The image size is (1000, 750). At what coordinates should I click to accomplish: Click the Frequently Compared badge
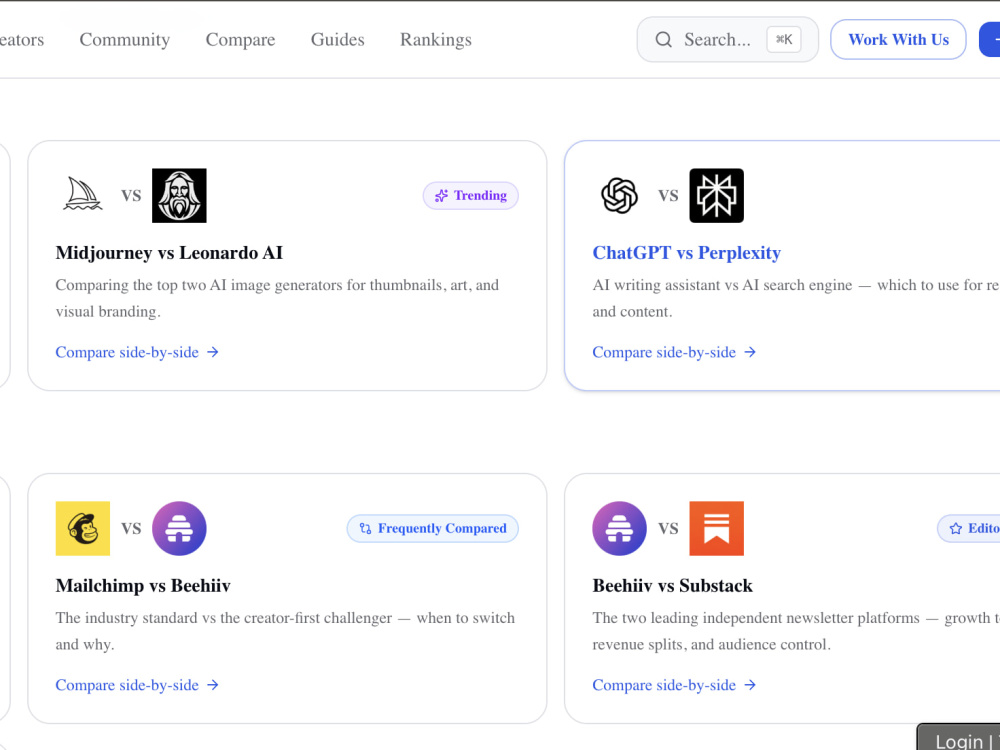point(432,529)
